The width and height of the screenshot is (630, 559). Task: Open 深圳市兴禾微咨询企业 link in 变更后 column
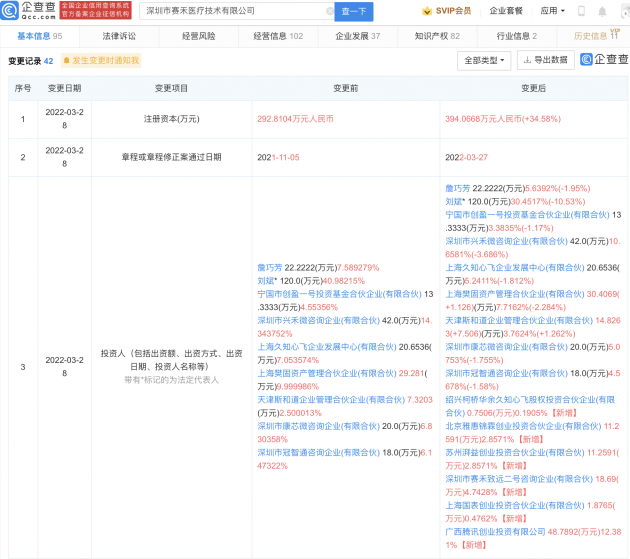(x=507, y=242)
